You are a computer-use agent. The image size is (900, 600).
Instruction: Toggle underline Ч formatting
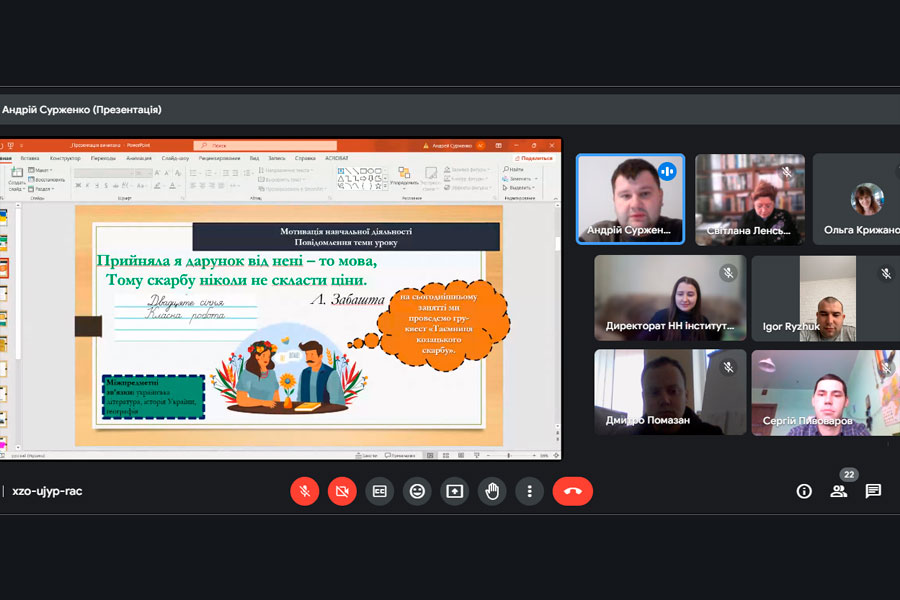(97, 185)
